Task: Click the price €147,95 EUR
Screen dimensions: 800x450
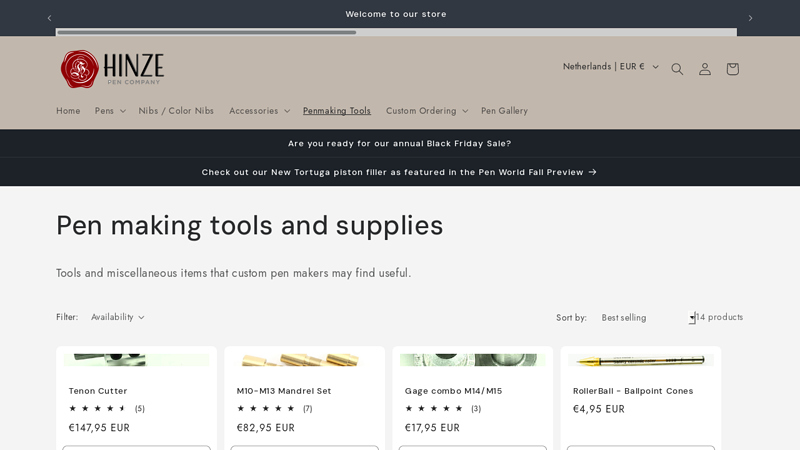Action: [99, 428]
